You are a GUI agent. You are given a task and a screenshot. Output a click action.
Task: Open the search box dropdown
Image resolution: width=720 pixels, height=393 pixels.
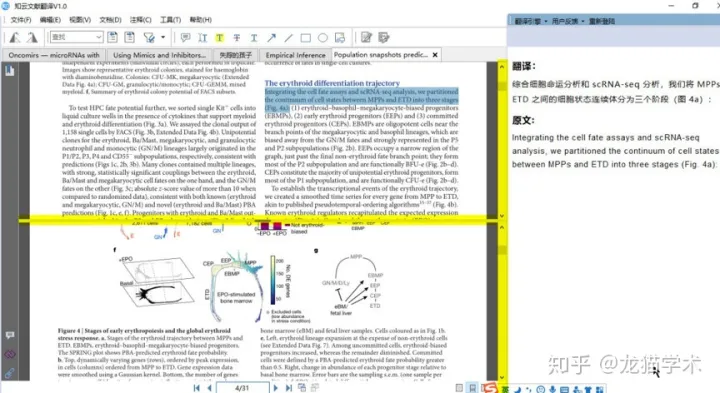tap(99, 37)
